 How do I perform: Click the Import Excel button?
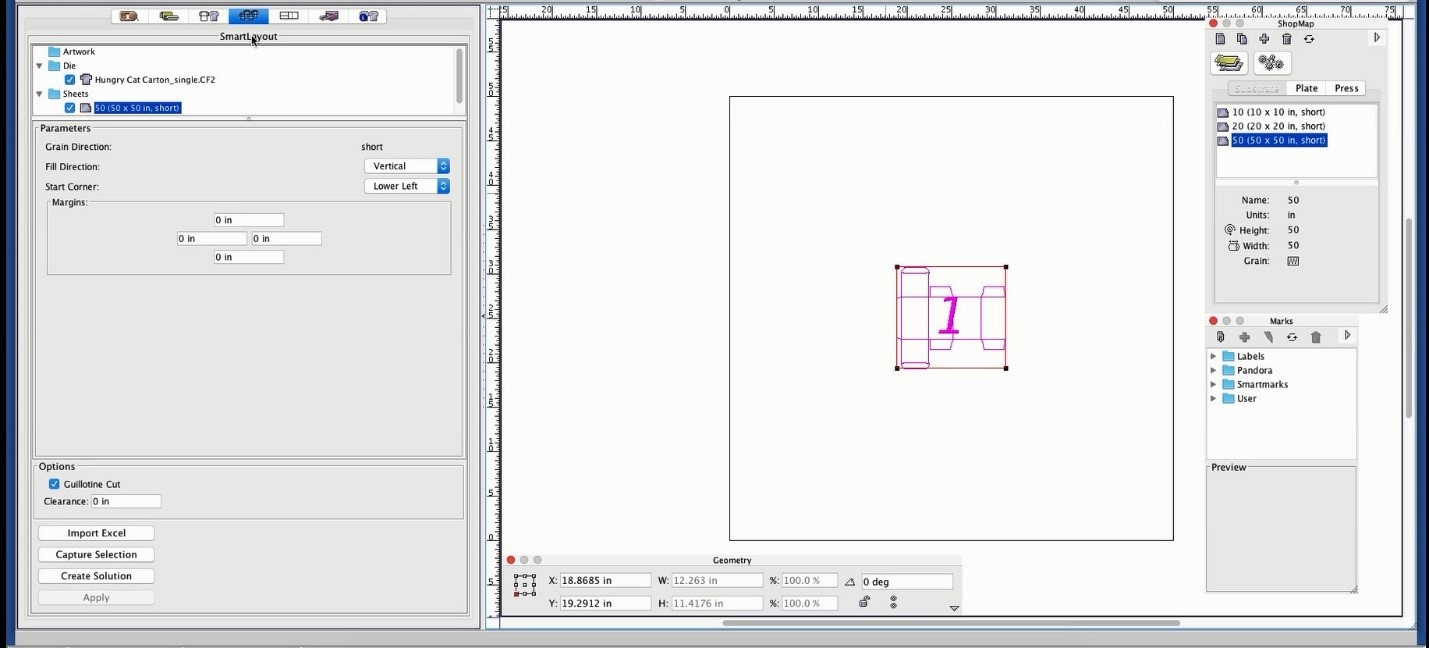96,533
